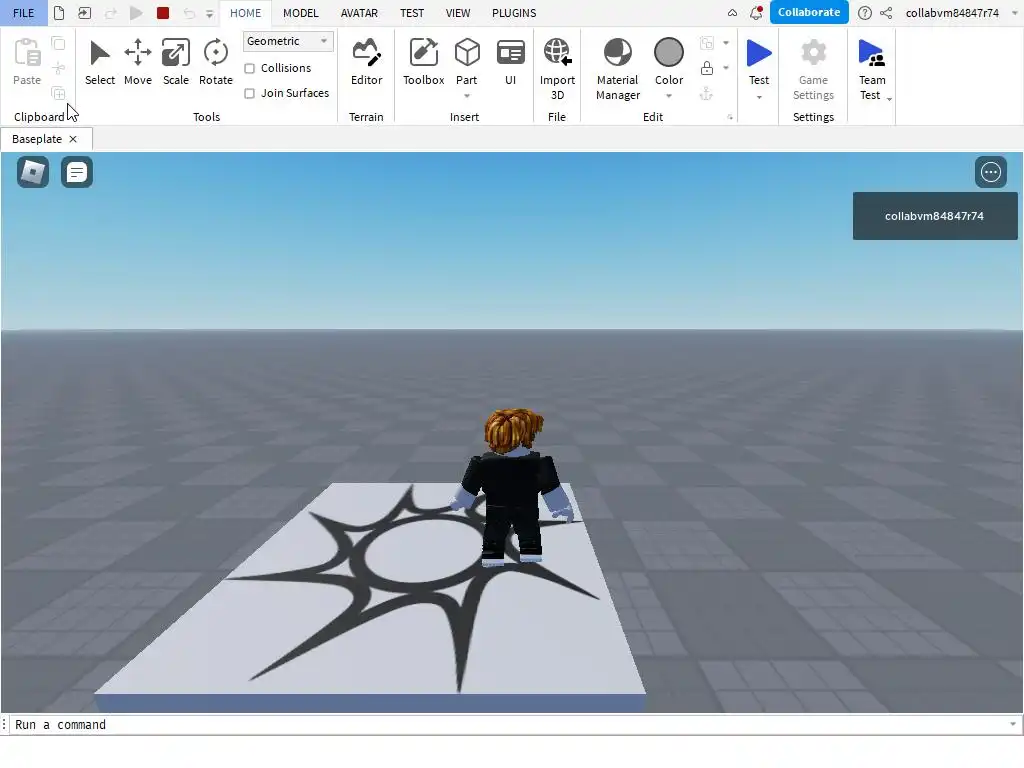This screenshot has height=768, width=1024.
Task: Open the command bar history dropdown
Action: (1013, 724)
